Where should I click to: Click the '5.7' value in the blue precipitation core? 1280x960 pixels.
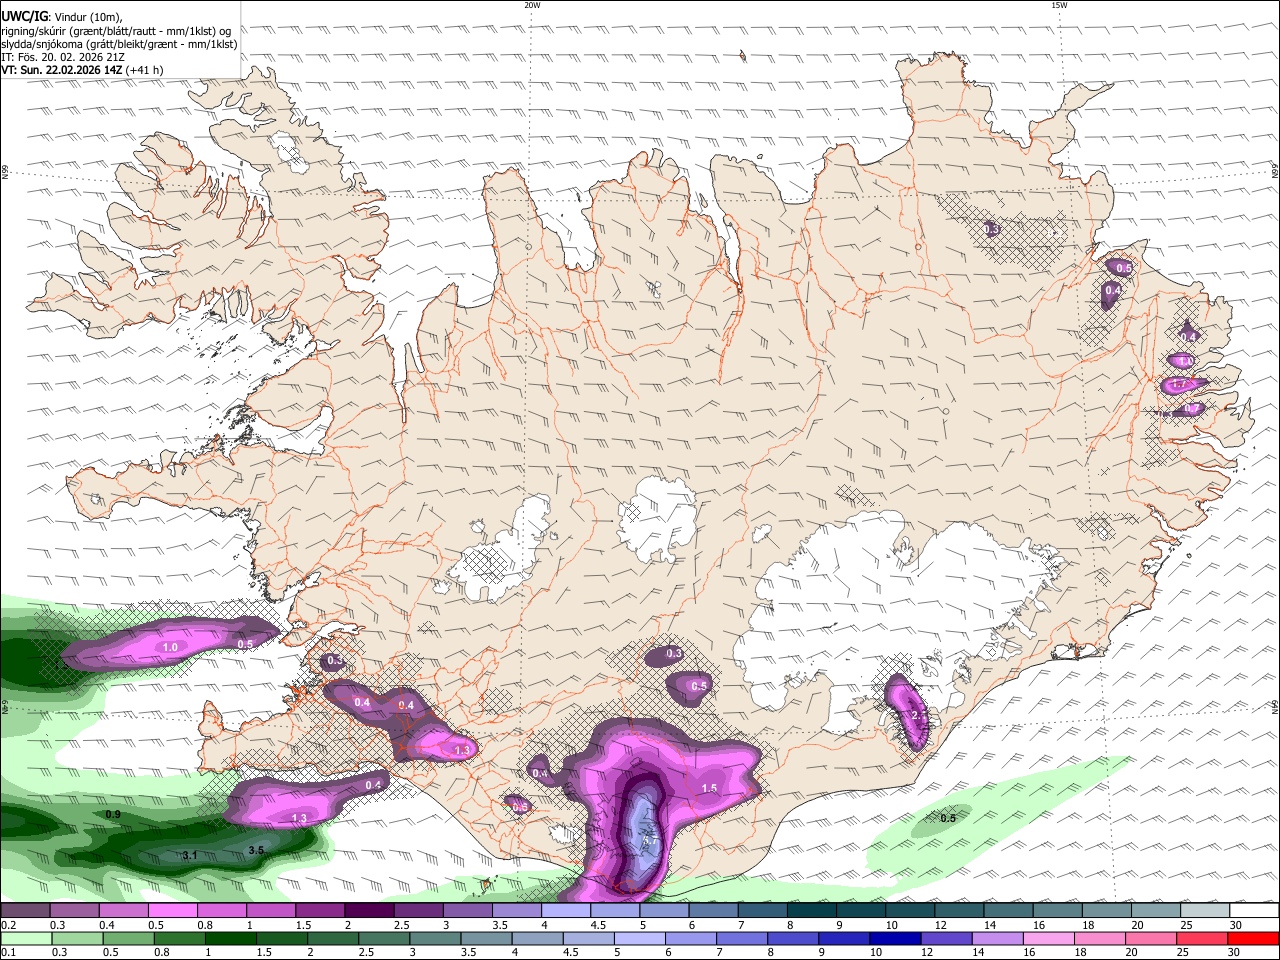[650, 841]
